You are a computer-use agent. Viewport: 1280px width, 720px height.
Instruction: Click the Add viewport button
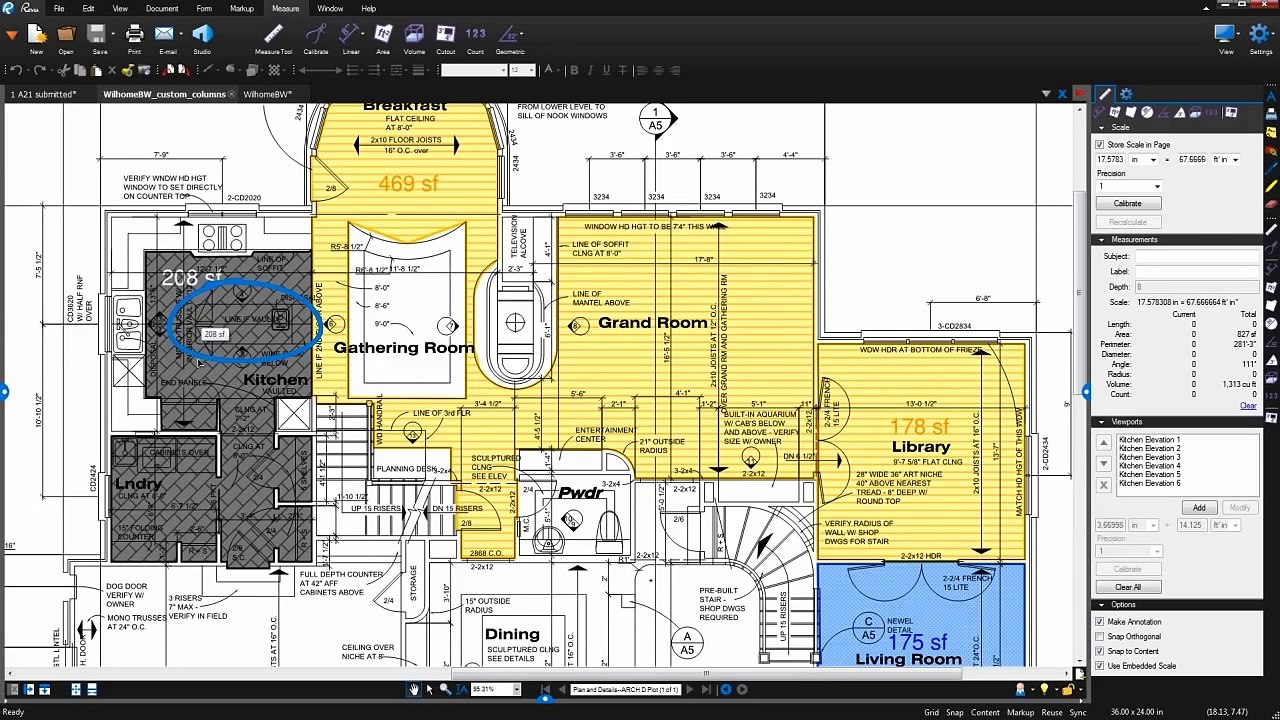1199,508
